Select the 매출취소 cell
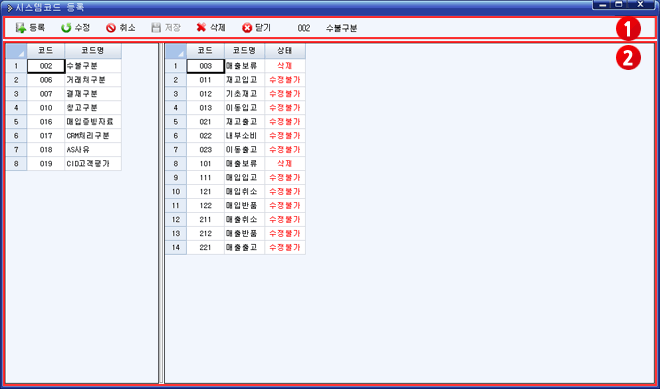The image size is (660, 389). point(245,219)
